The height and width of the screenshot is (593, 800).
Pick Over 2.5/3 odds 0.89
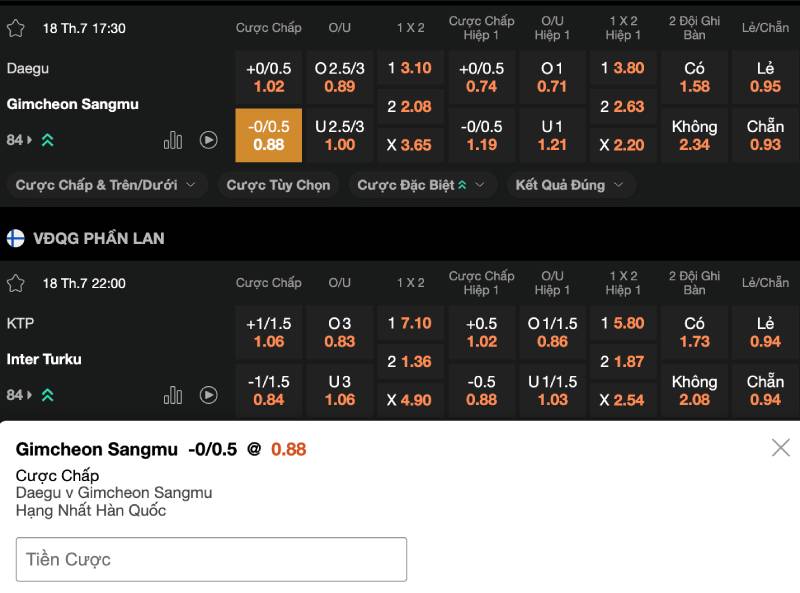point(339,77)
